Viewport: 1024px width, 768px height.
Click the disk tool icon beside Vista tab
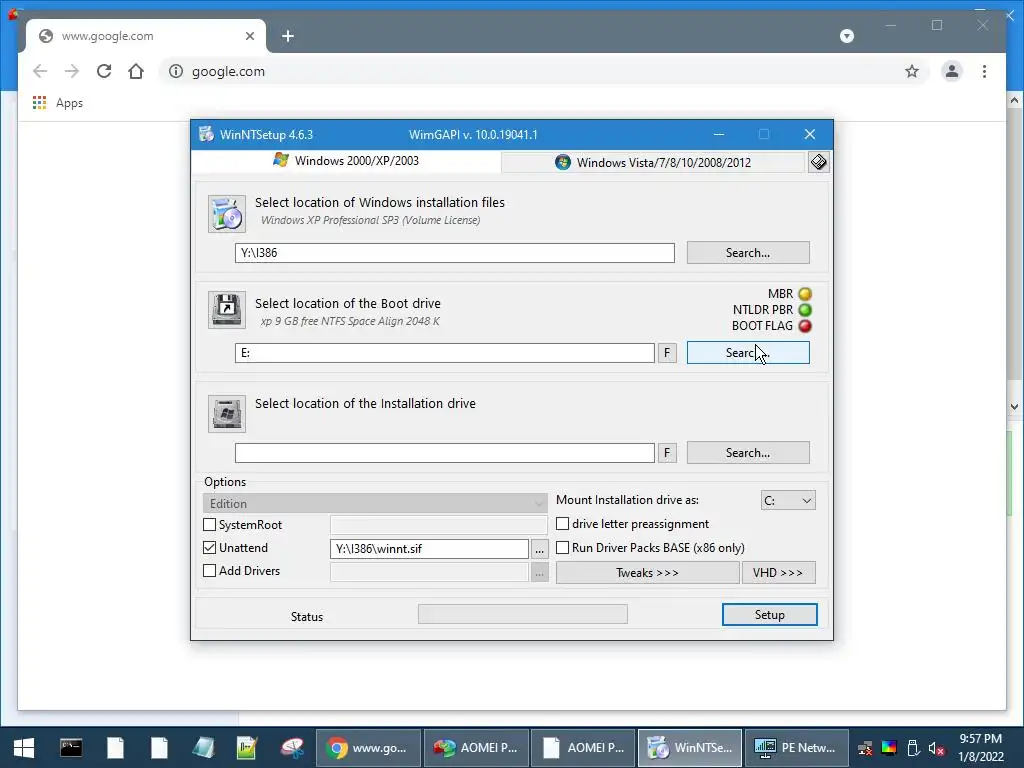point(818,162)
